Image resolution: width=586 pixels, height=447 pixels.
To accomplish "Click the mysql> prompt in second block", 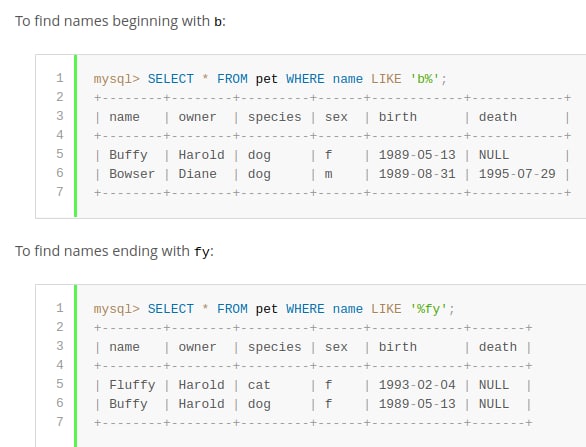I will [117, 310].
